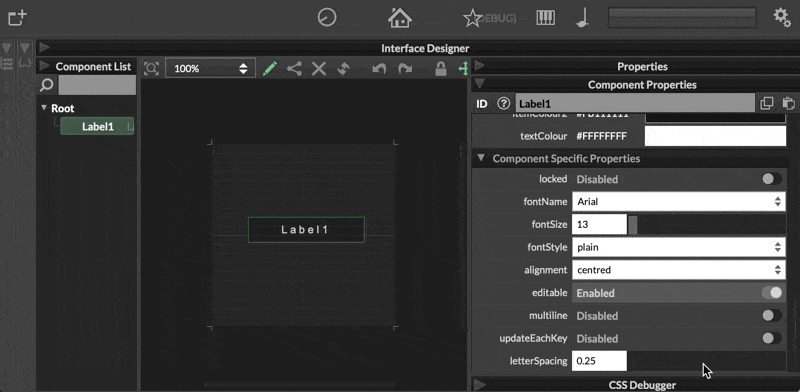Click the ID help question mark button
This screenshot has width=800, height=392.
(504, 104)
